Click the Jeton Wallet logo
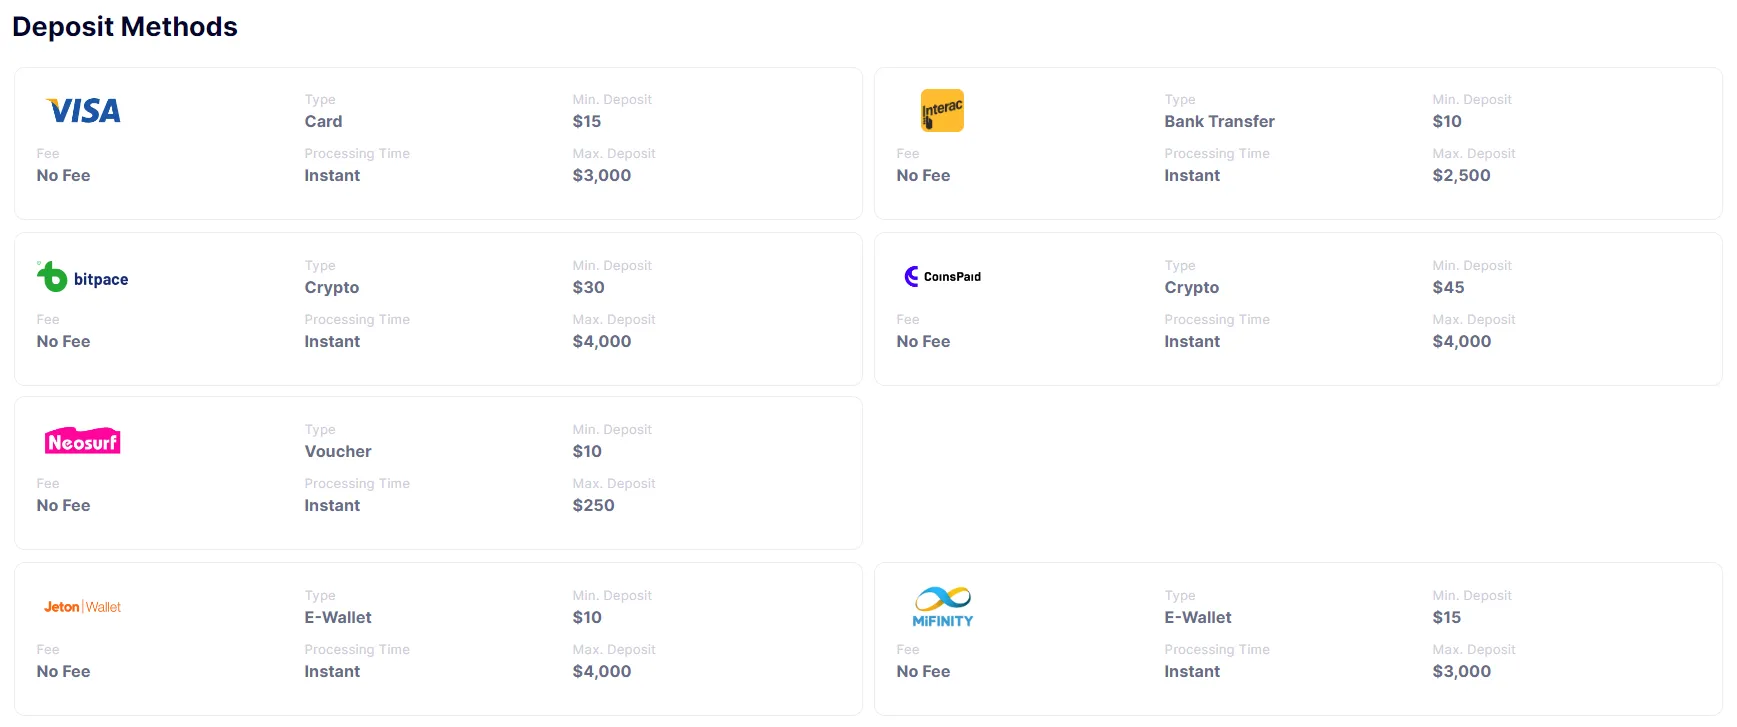The image size is (1737, 727). click(x=83, y=607)
